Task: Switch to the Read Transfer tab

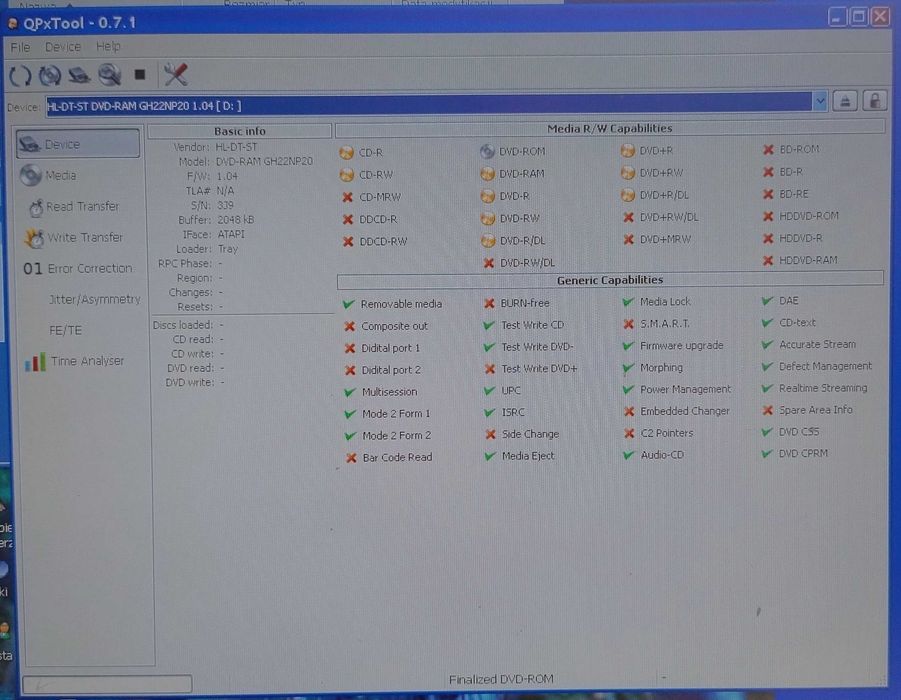Action: 74,206
